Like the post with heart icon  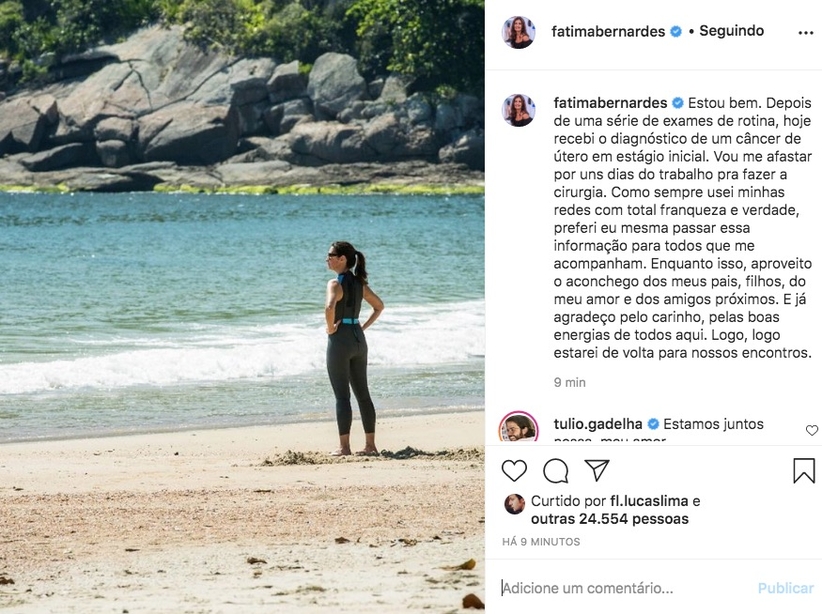click(514, 471)
